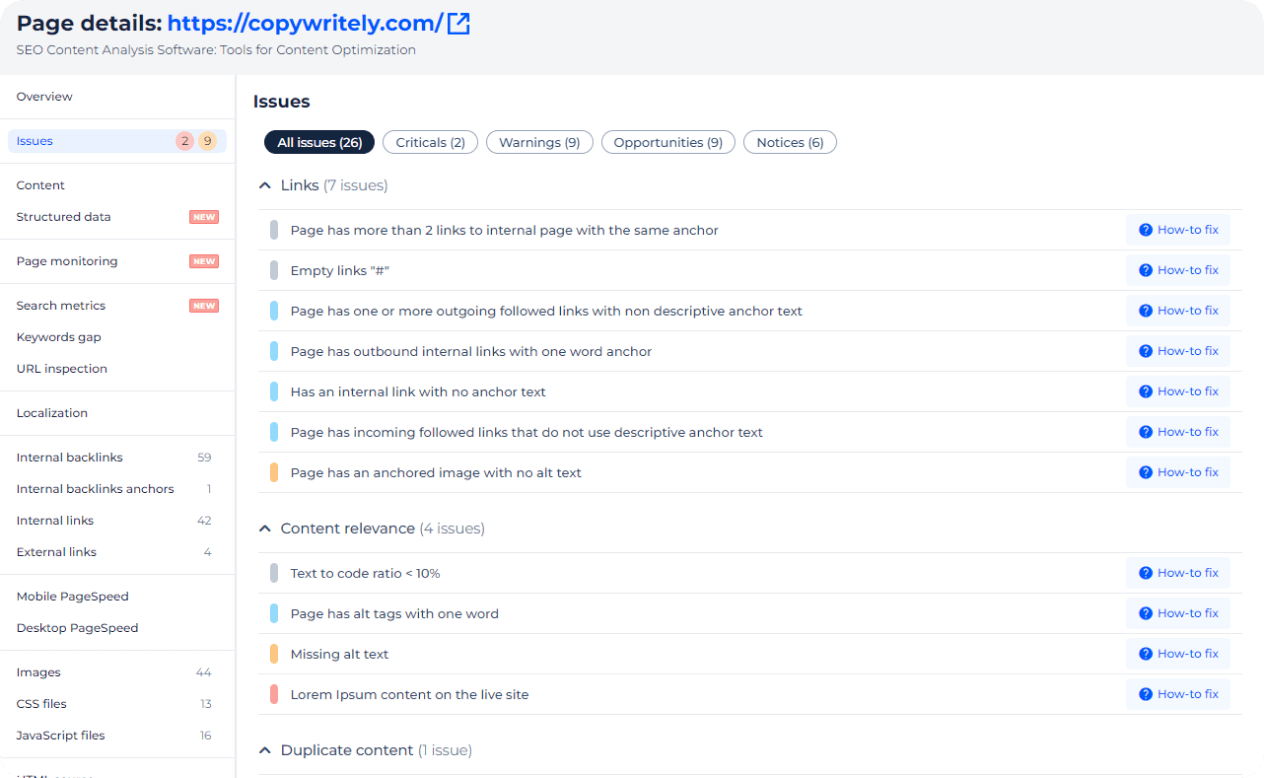Click the https://copywritely.com/ page link

coord(305,24)
